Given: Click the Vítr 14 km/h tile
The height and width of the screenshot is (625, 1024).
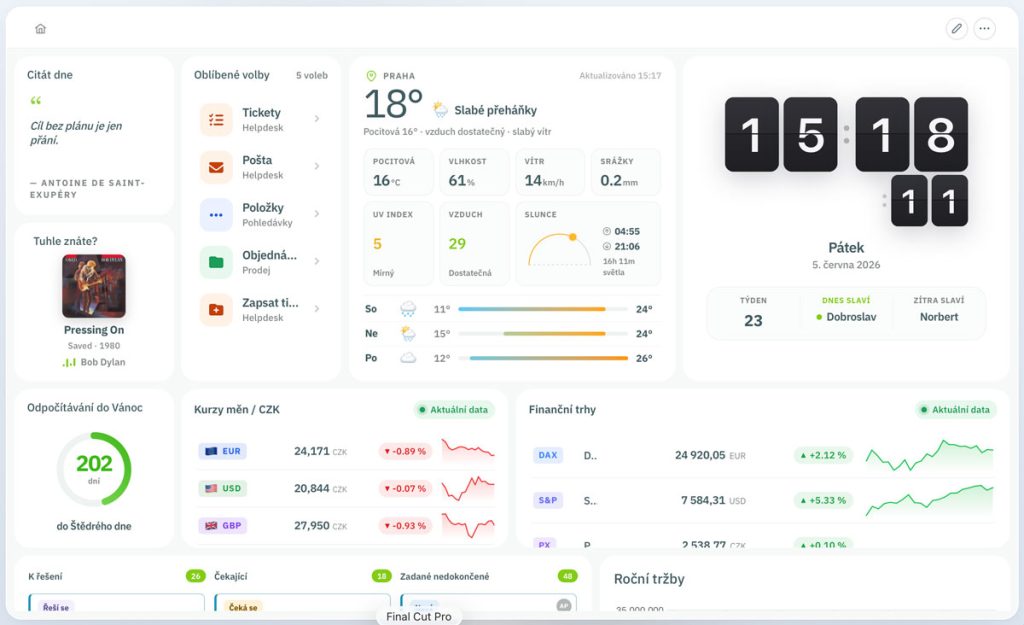Looking at the screenshot, I should [x=550, y=172].
